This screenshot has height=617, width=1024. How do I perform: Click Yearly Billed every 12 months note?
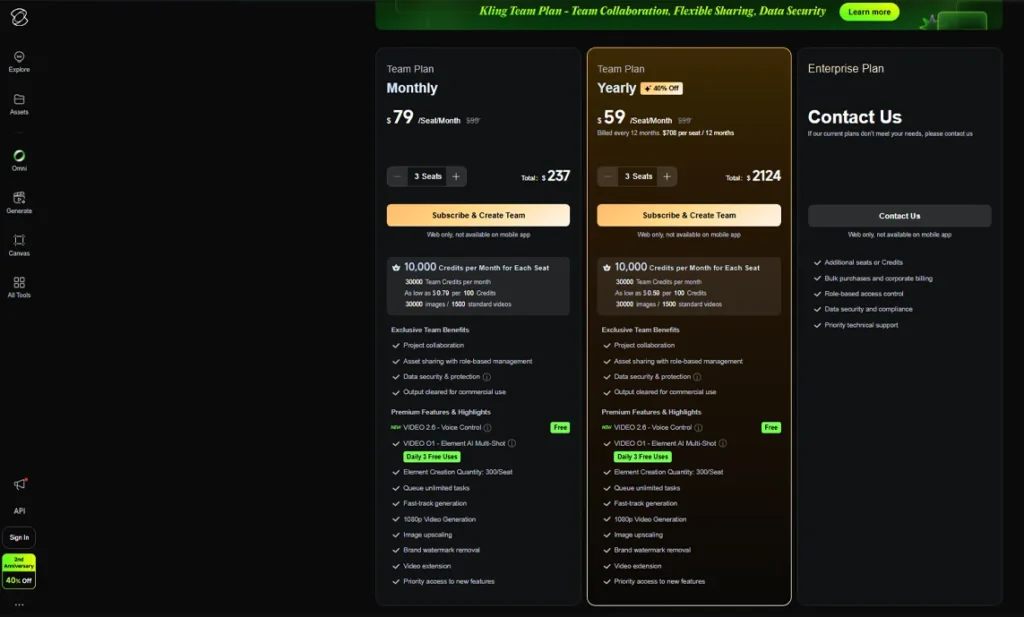pos(665,133)
